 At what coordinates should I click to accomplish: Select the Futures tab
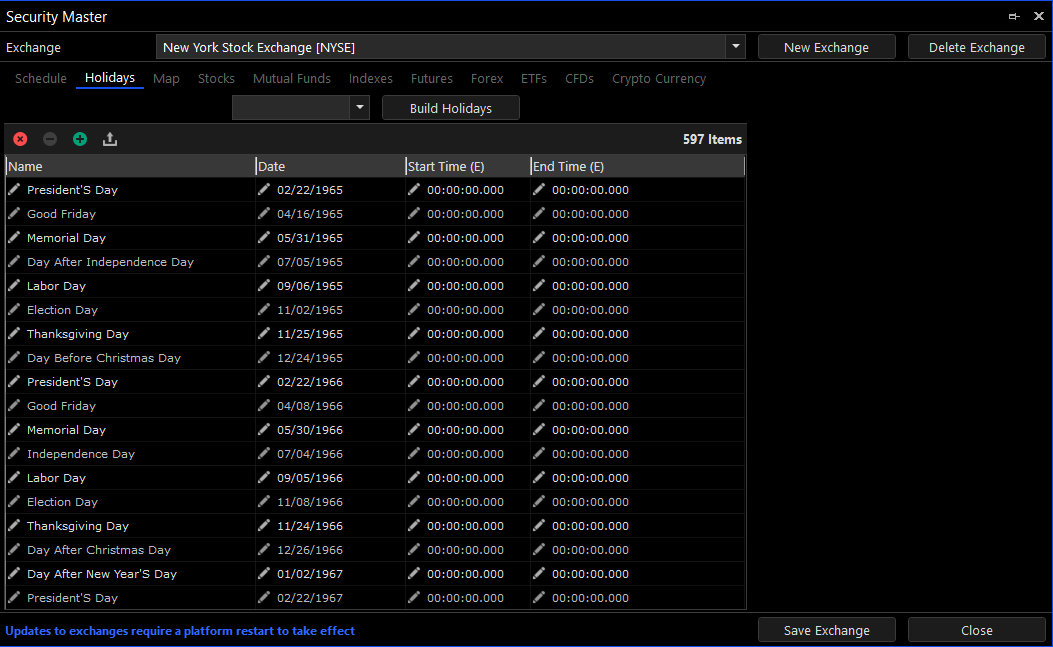coord(431,79)
